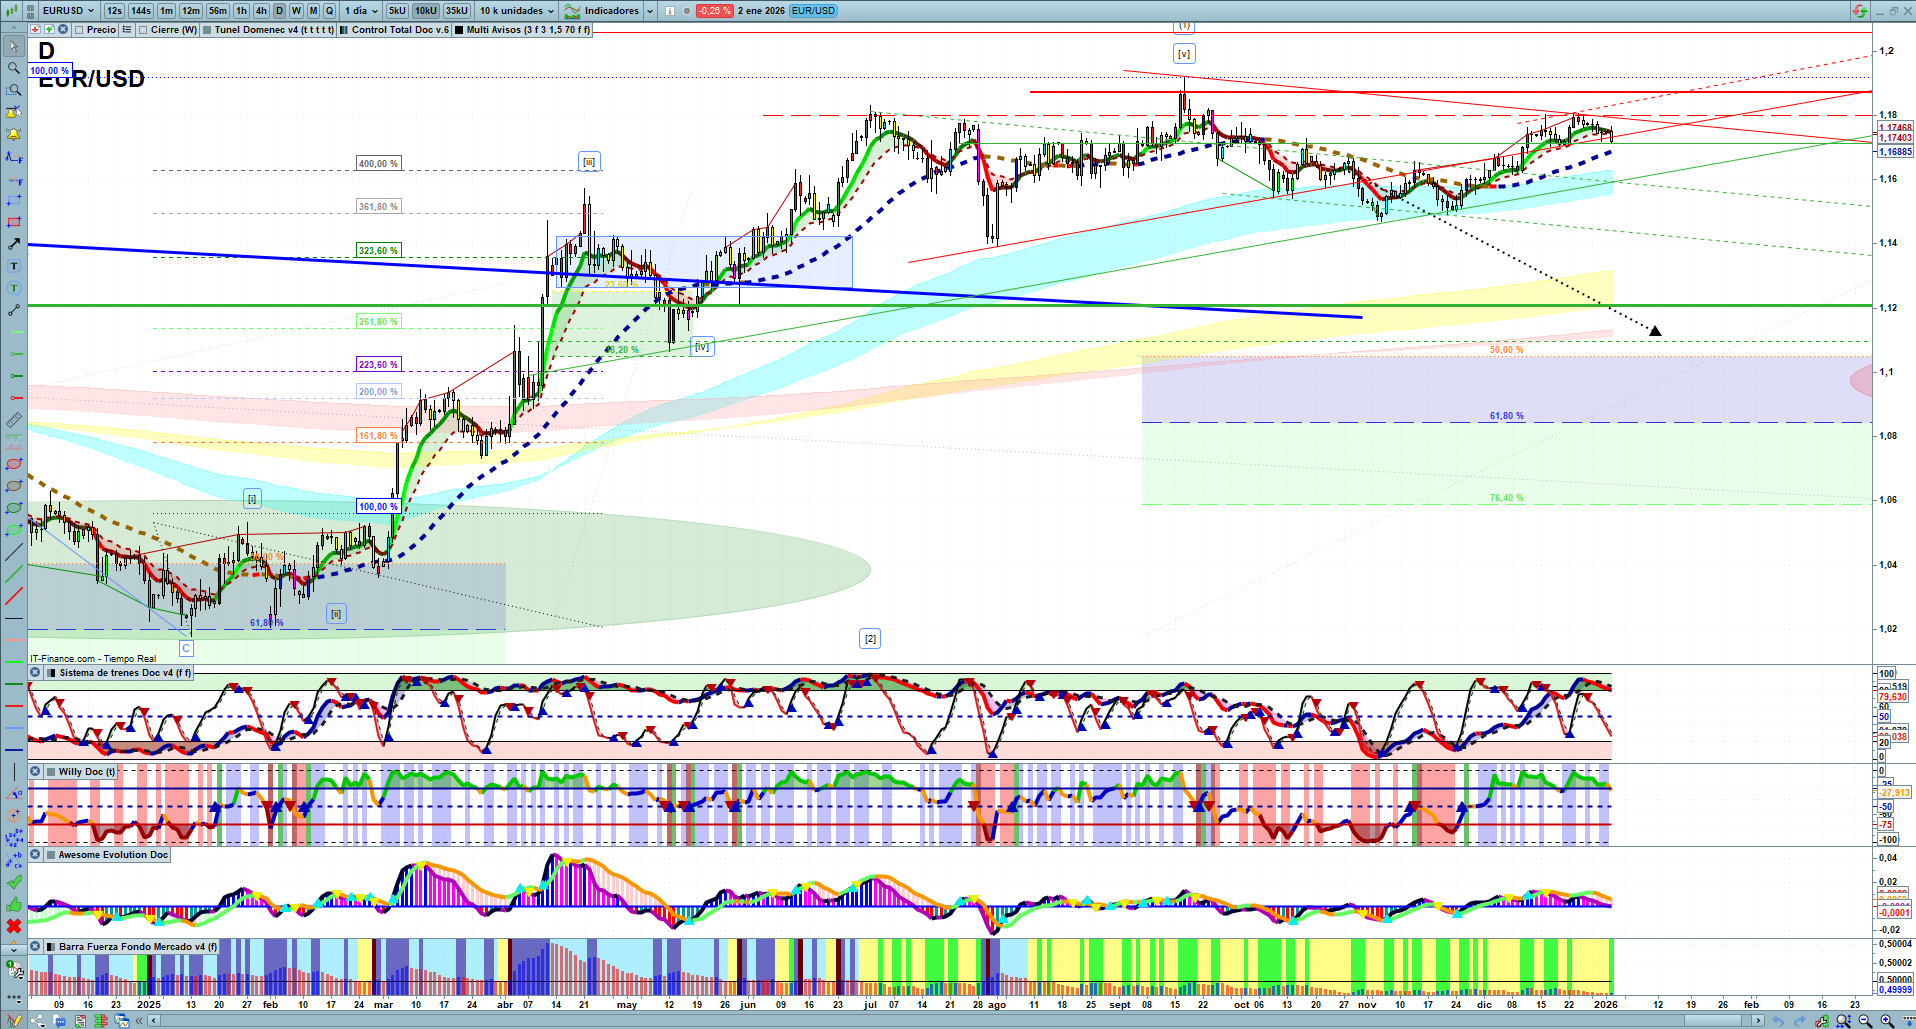Select the red rectangle drawing tool

click(x=14, y=222)
